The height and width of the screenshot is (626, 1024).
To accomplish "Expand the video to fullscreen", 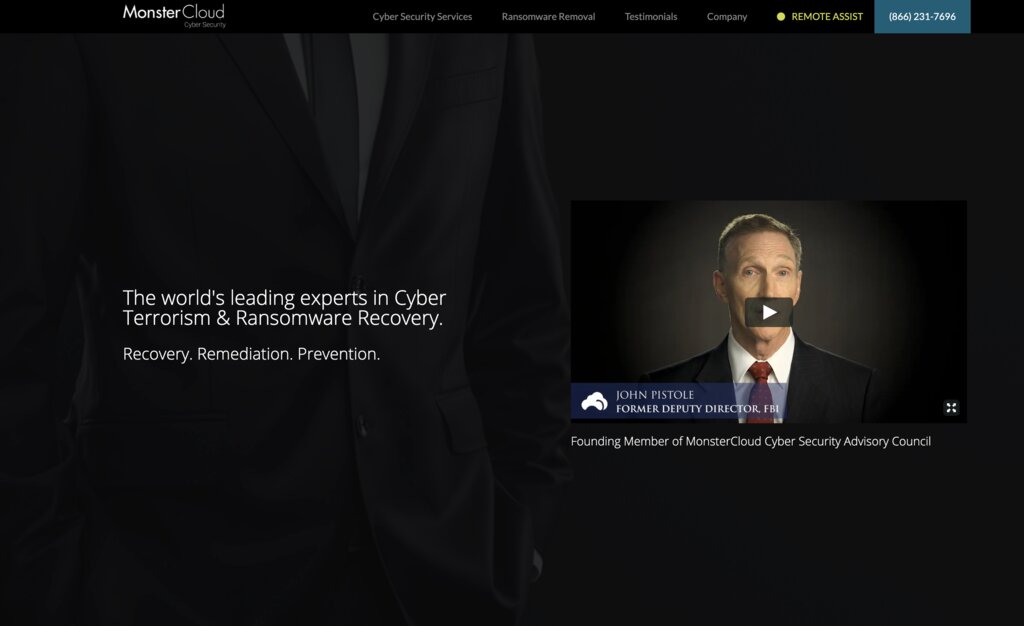I will tap(951, 407).
